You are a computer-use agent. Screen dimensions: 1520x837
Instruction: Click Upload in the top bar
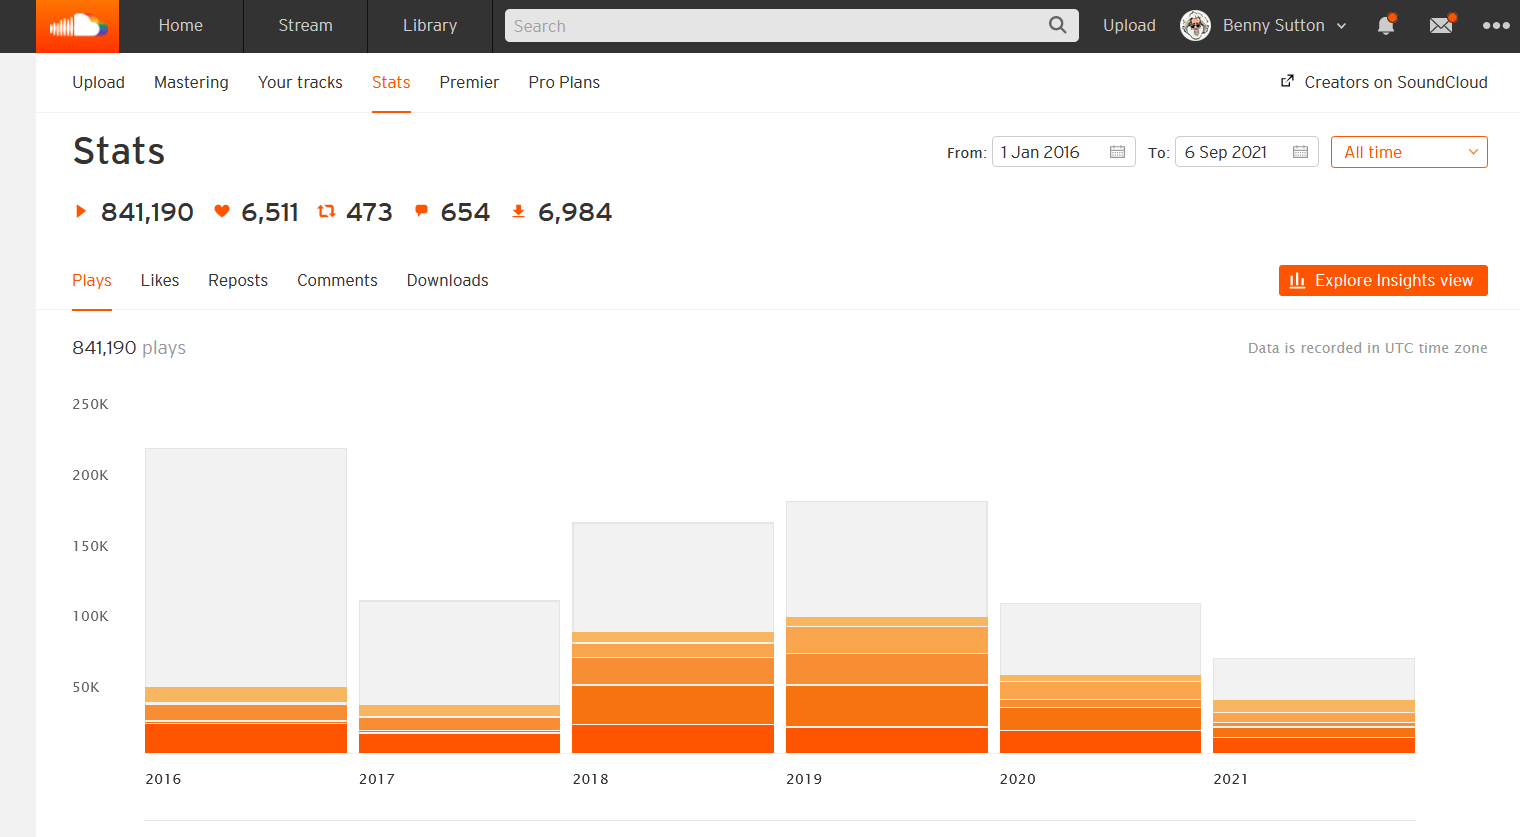1129,26
